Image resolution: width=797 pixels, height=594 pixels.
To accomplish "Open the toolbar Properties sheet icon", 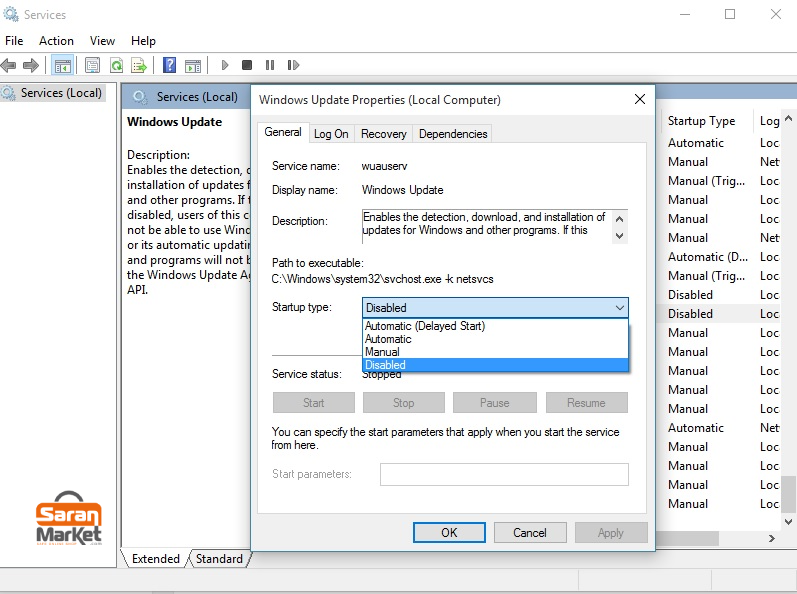I will point(93,65).
